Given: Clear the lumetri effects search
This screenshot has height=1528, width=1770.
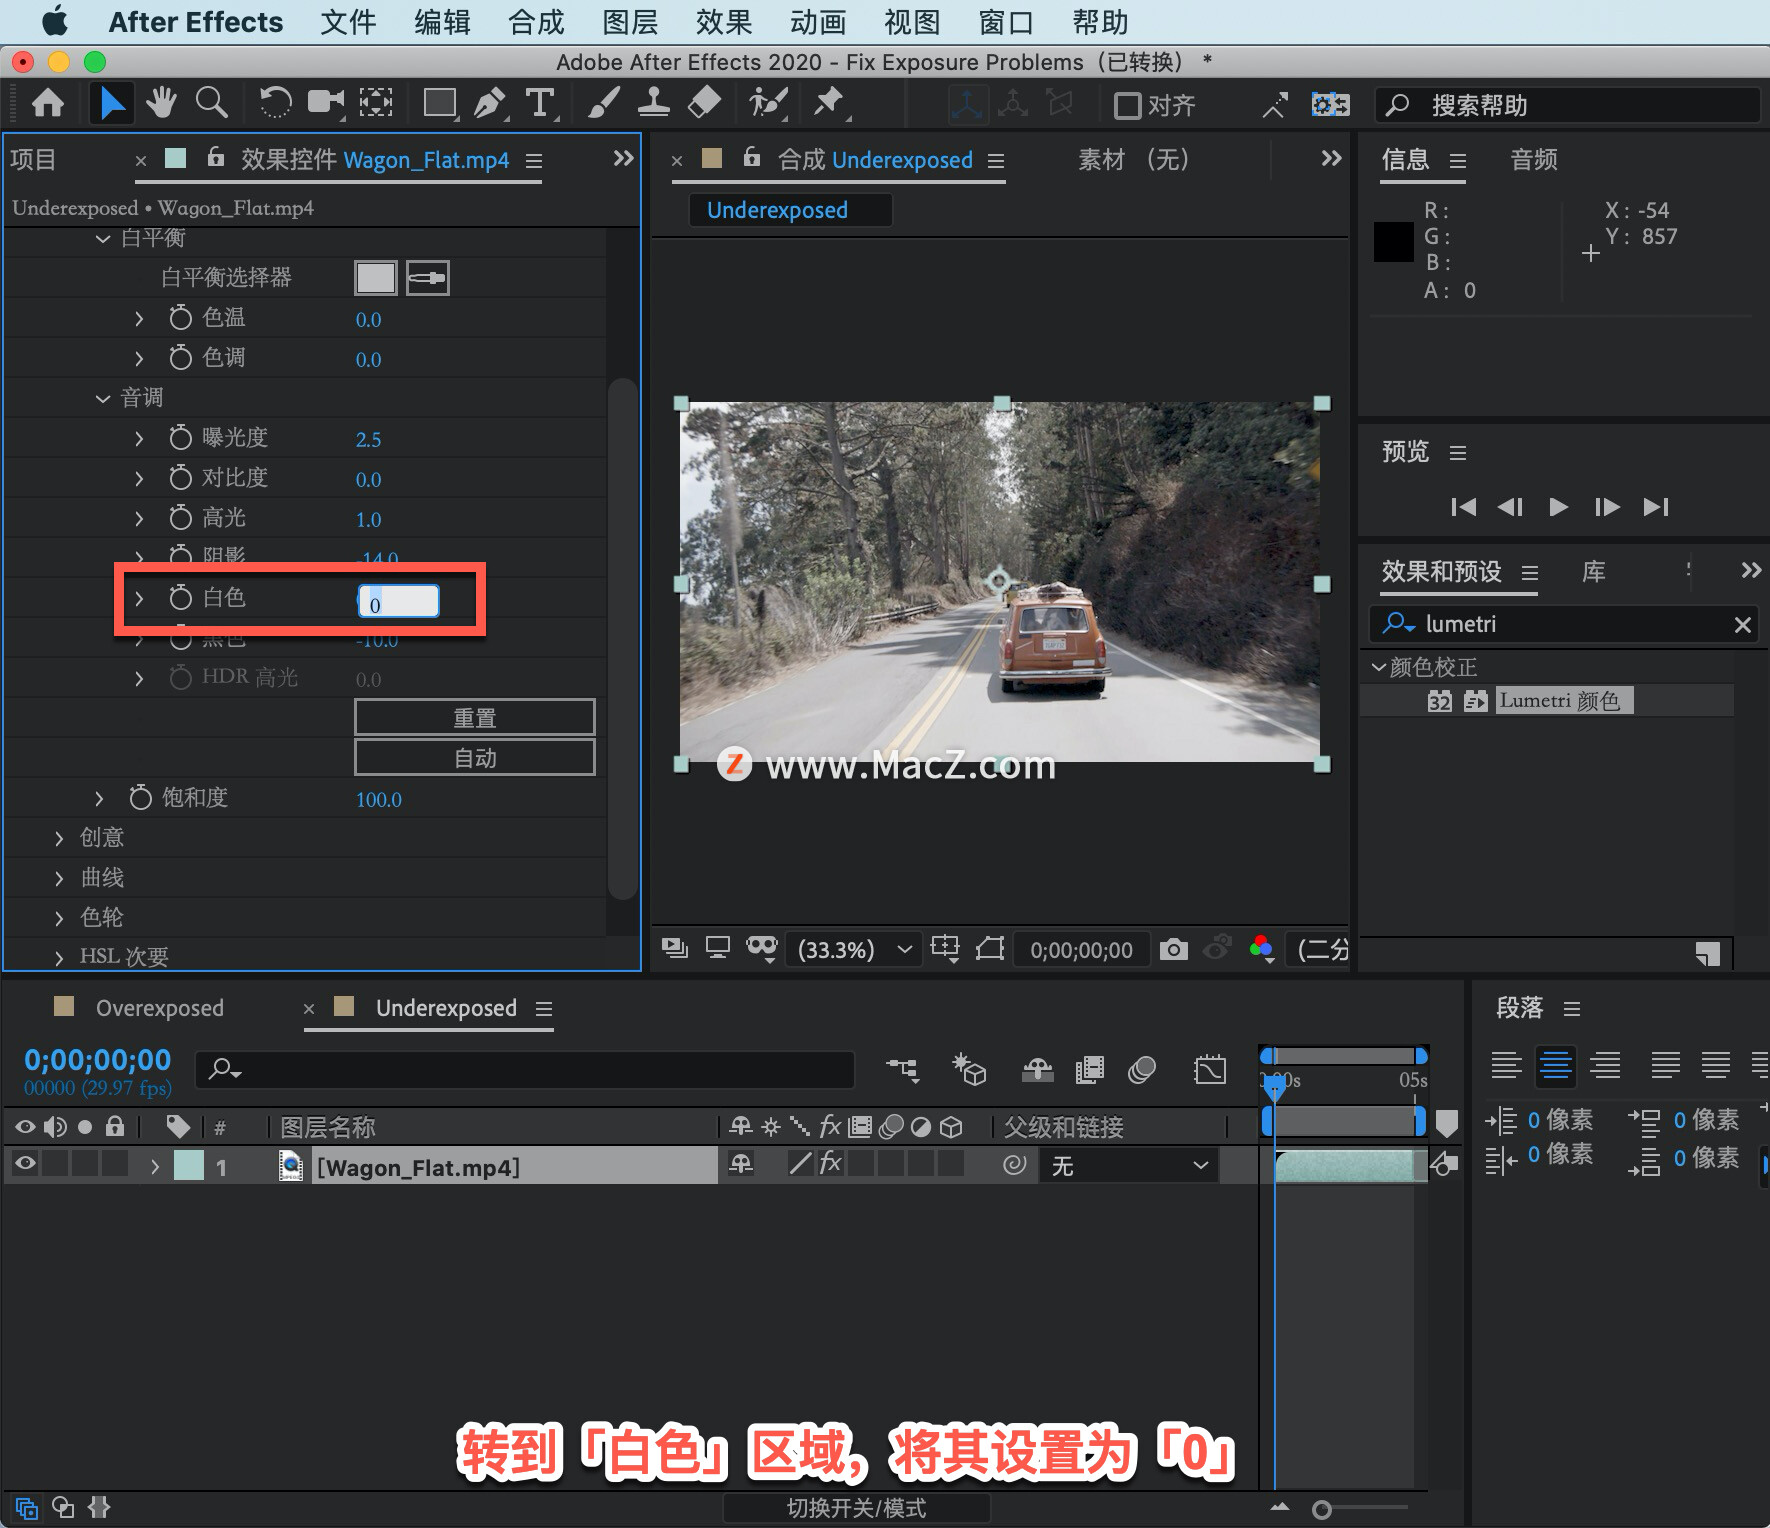Looking at the screenshot, I should [x=1742, y=625].
